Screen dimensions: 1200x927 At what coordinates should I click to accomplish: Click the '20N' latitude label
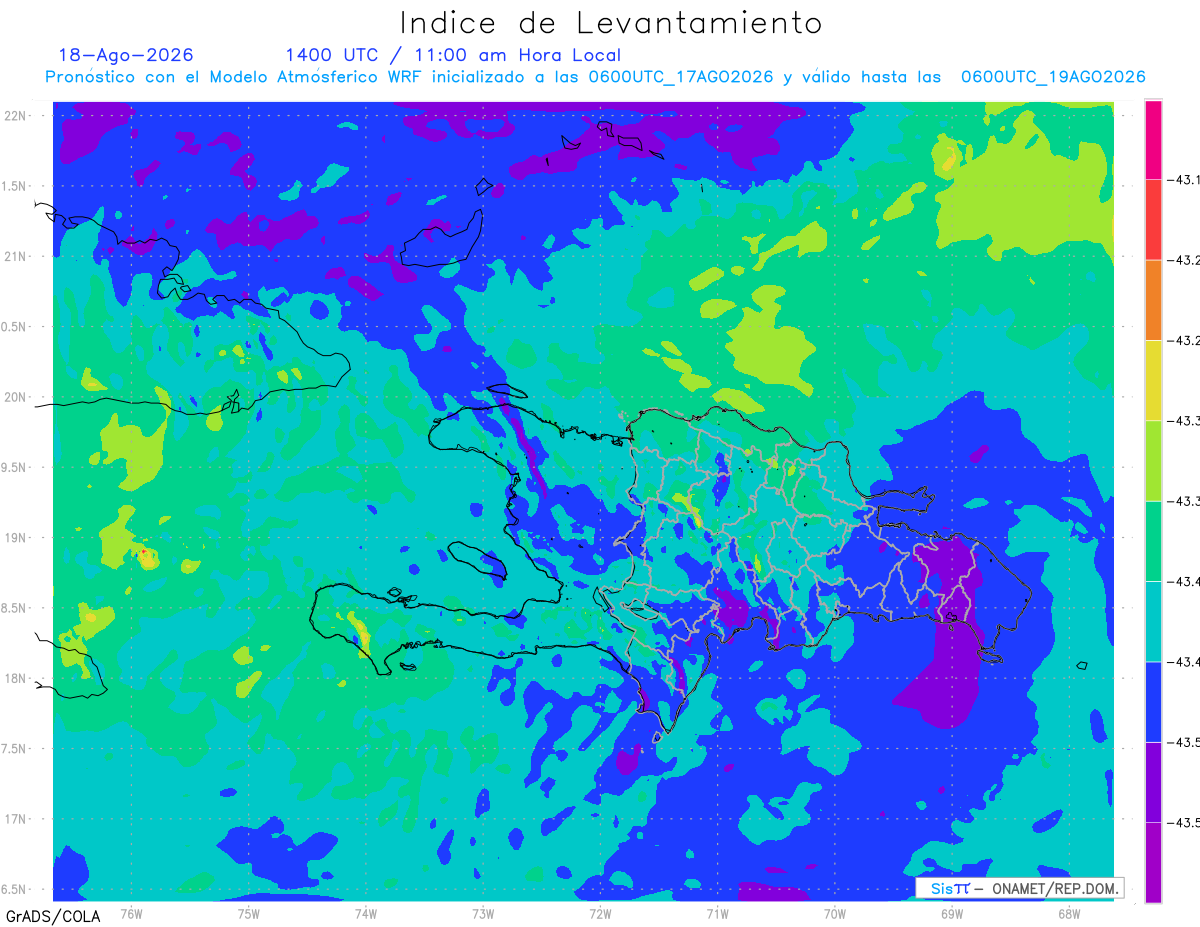click(16, 397)
